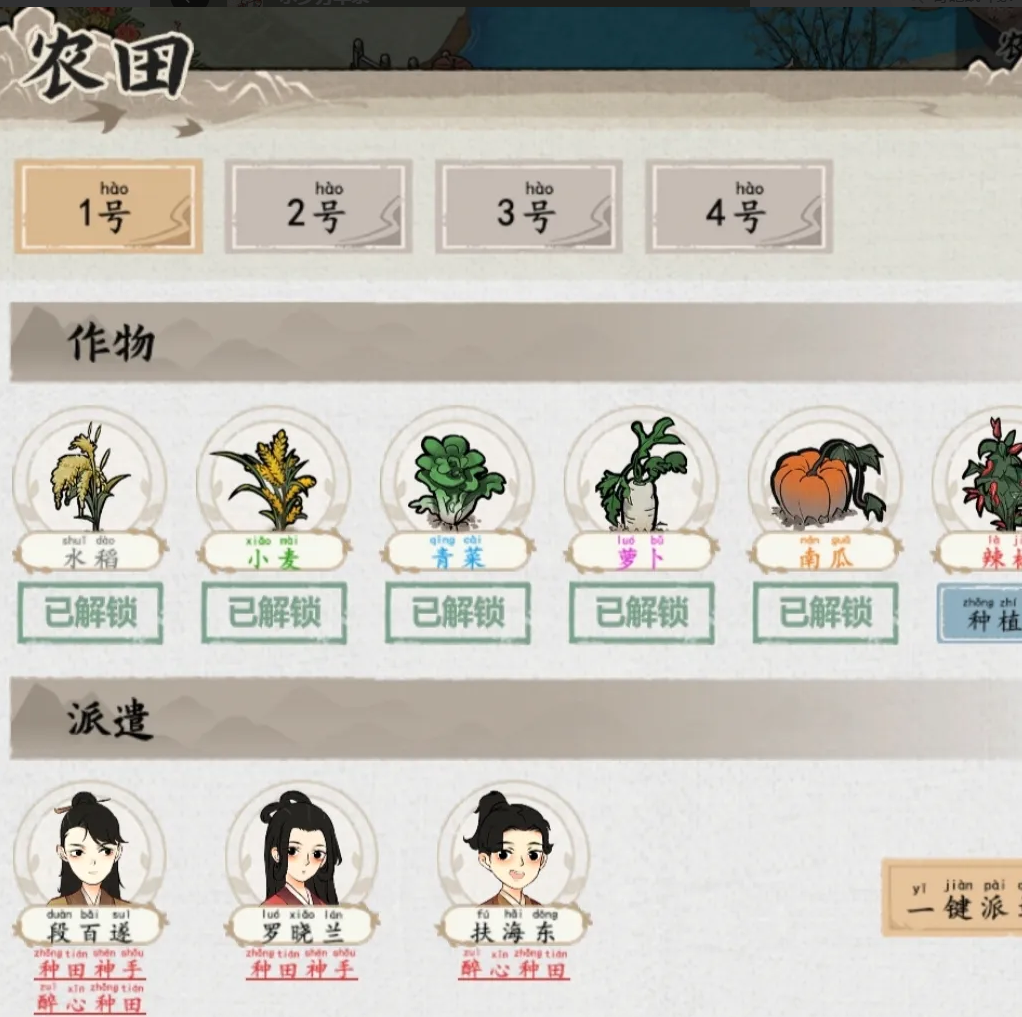Viewport: 1022px width, 1017px height.
Task: Choose the 南瓜 pumpkin crop icon
Action: [825, 480]
